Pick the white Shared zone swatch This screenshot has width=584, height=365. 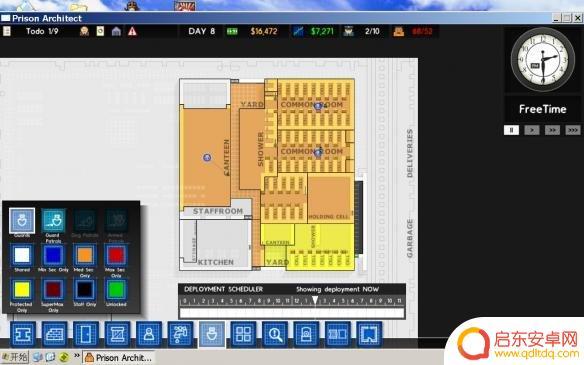click(x=22, y=255)
